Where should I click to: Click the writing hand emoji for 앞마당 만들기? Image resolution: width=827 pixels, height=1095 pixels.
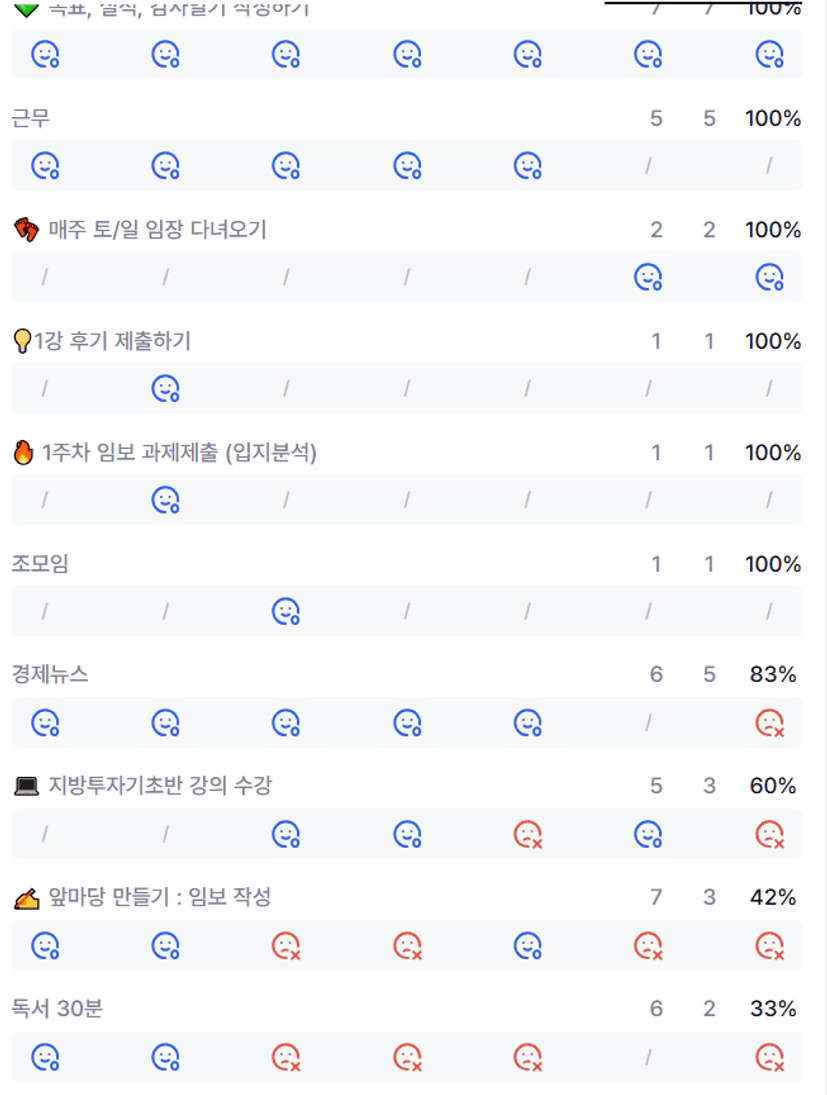click(26, 899)
